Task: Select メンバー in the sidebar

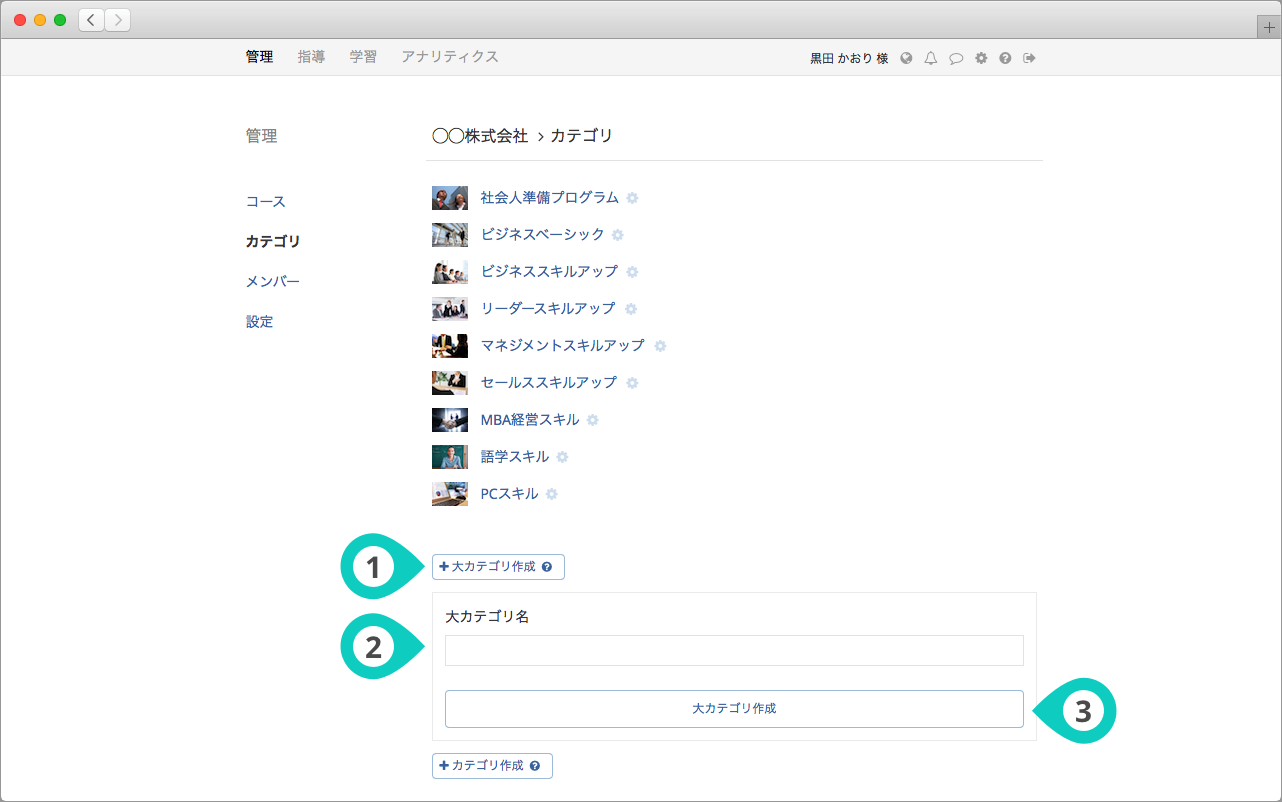Action: coord(272,282)
